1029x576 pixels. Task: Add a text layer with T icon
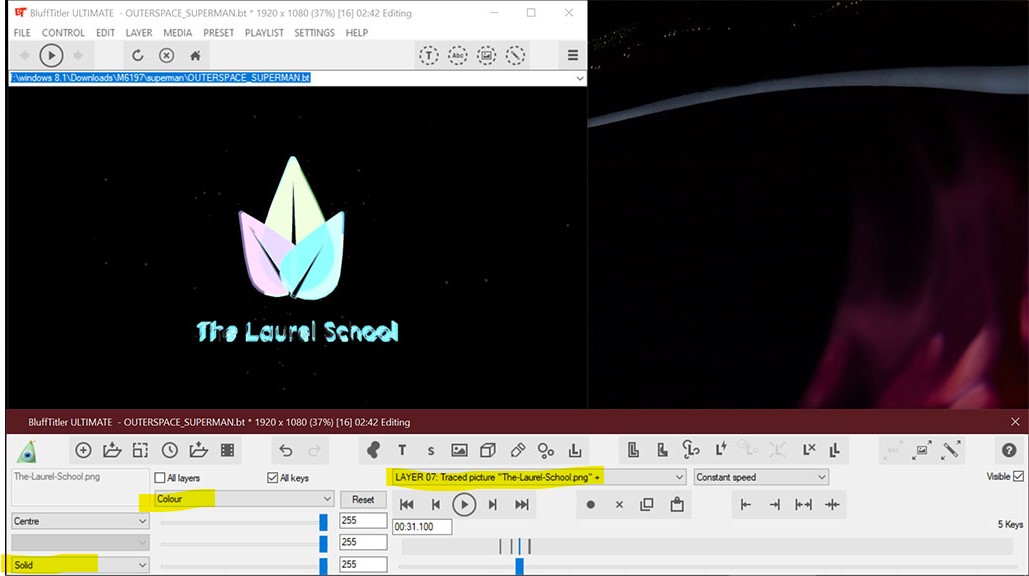pos(402,450)
